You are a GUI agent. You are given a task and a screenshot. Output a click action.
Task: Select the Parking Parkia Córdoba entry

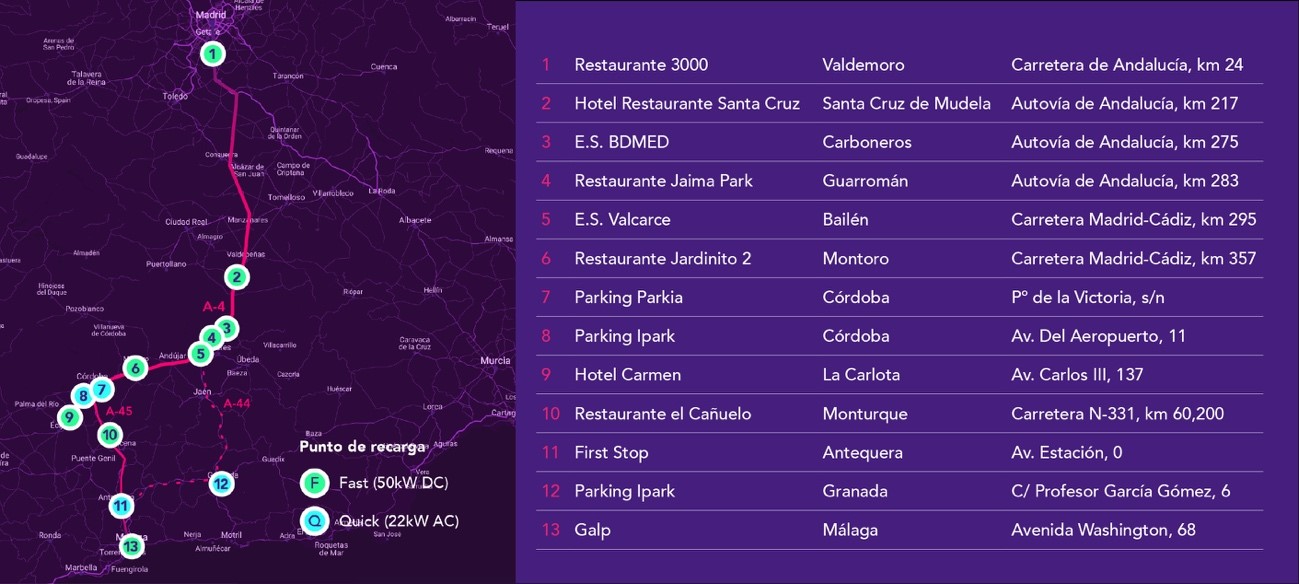(x=628, y=297)
